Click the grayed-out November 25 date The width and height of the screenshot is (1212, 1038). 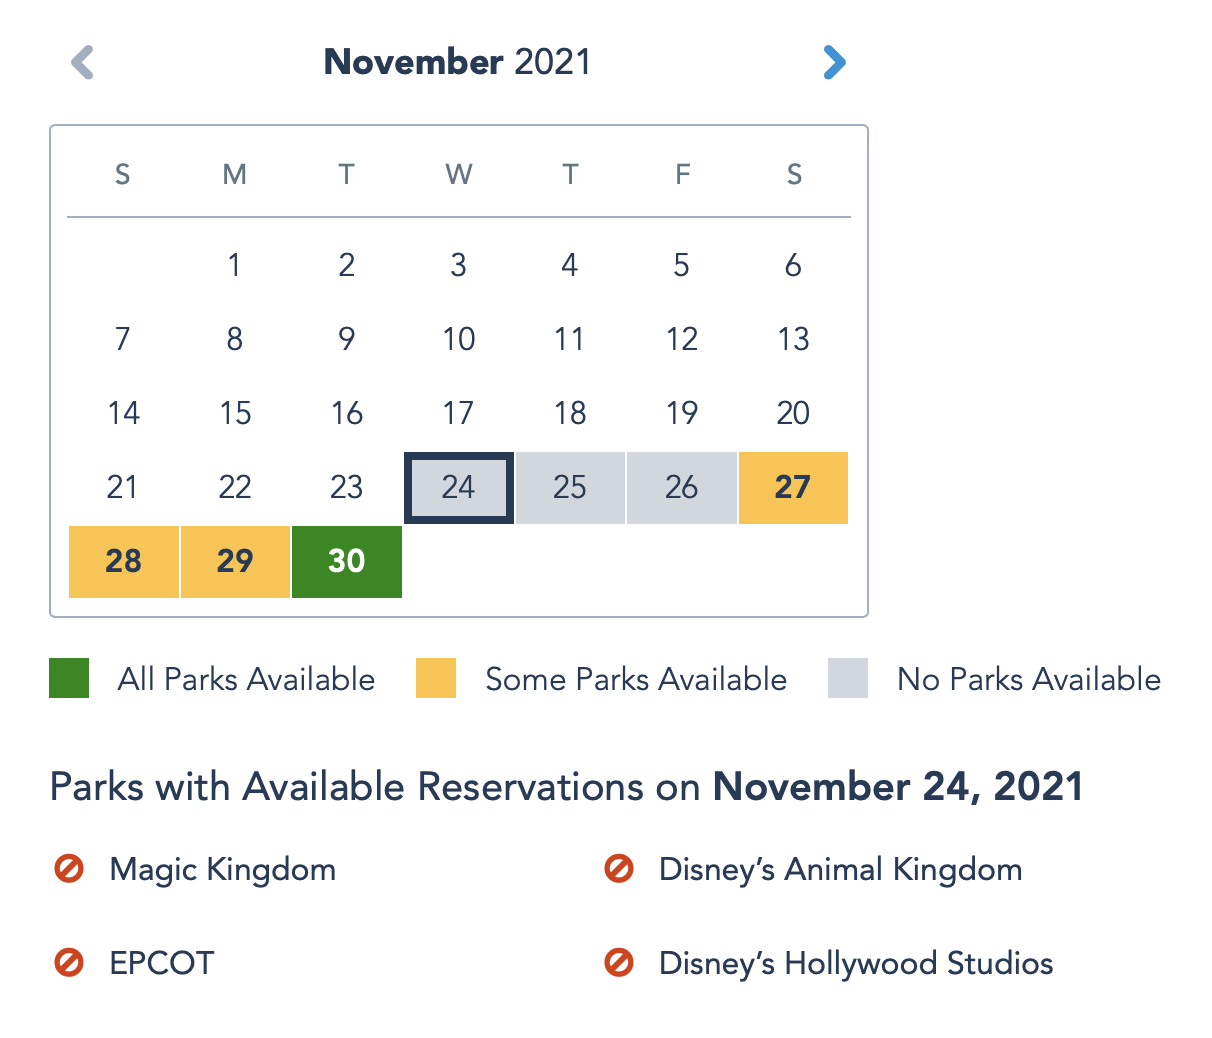coord(570,487)
